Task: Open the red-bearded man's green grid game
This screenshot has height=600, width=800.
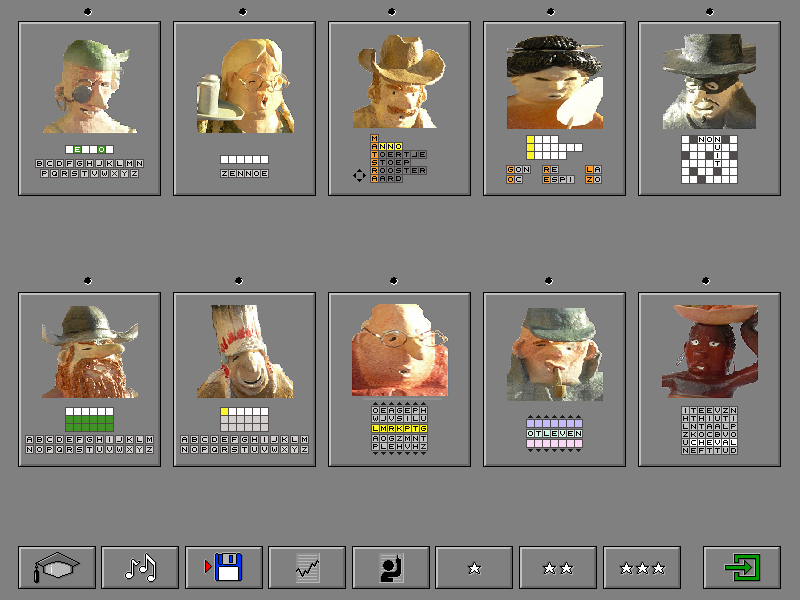Action: click(x=89, y=379)
